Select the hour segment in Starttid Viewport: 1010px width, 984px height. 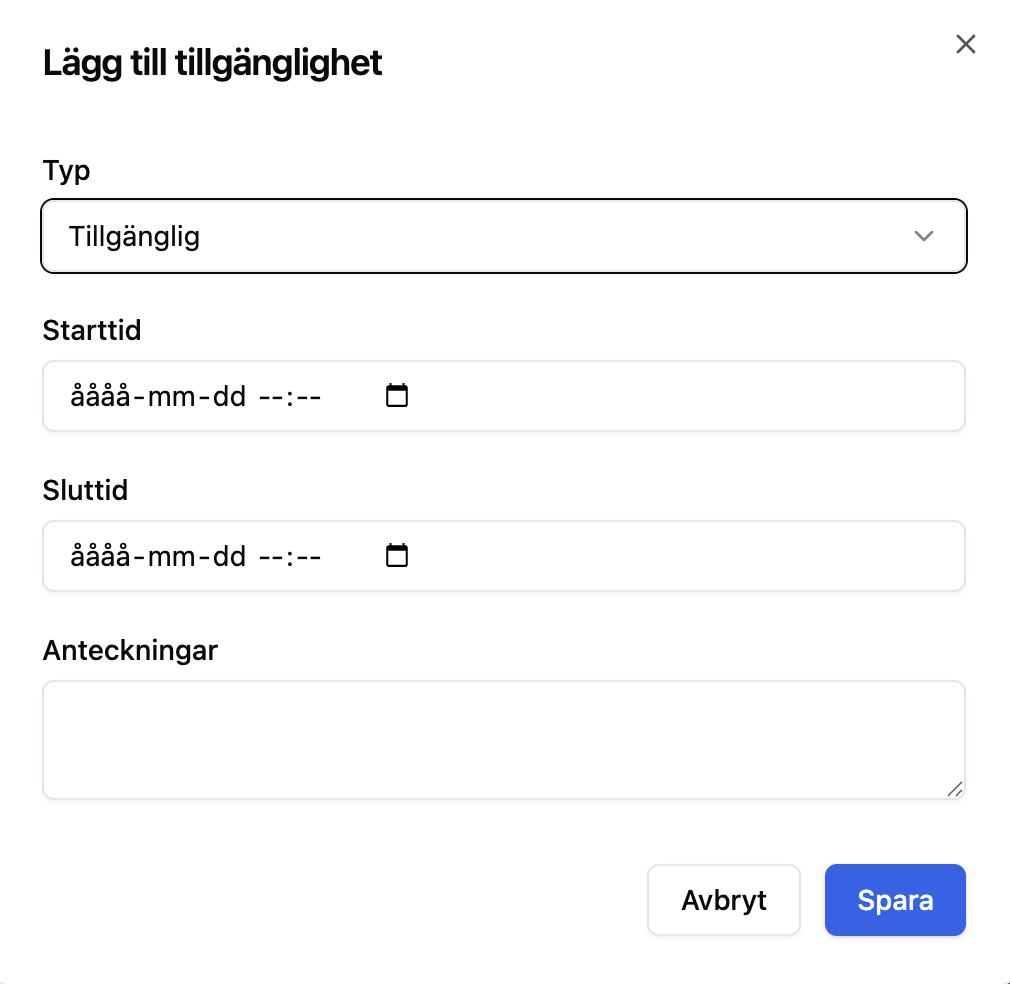pyautogui.click(x=271, y=396)
